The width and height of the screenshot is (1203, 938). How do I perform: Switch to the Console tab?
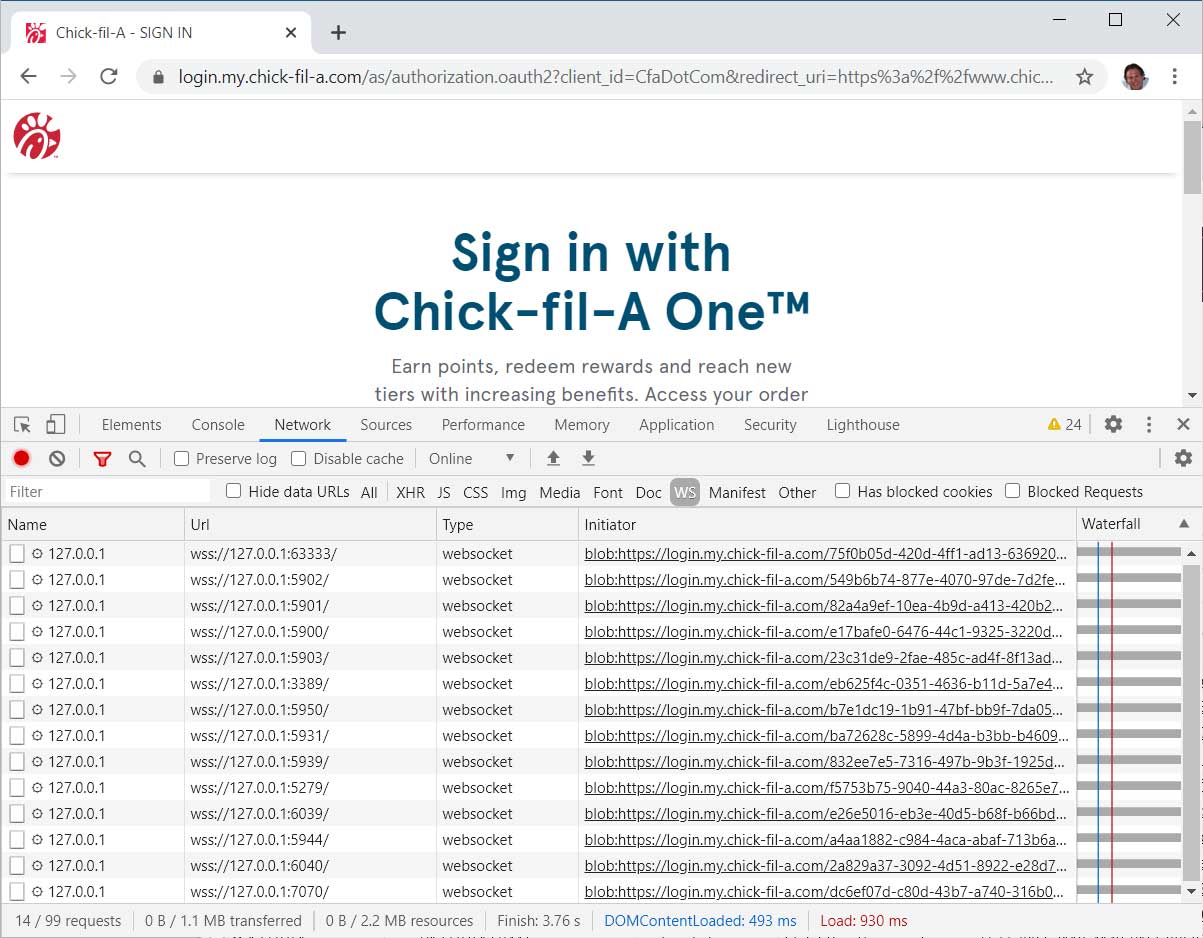pos(218,425)
